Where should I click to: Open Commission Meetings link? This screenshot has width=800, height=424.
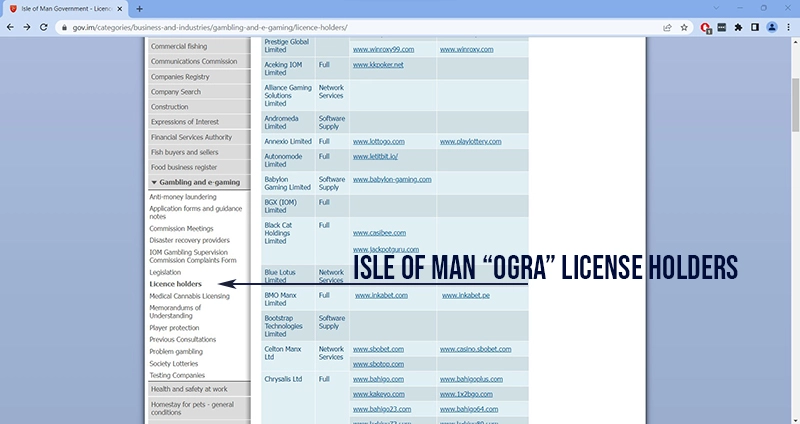point(181,229)
